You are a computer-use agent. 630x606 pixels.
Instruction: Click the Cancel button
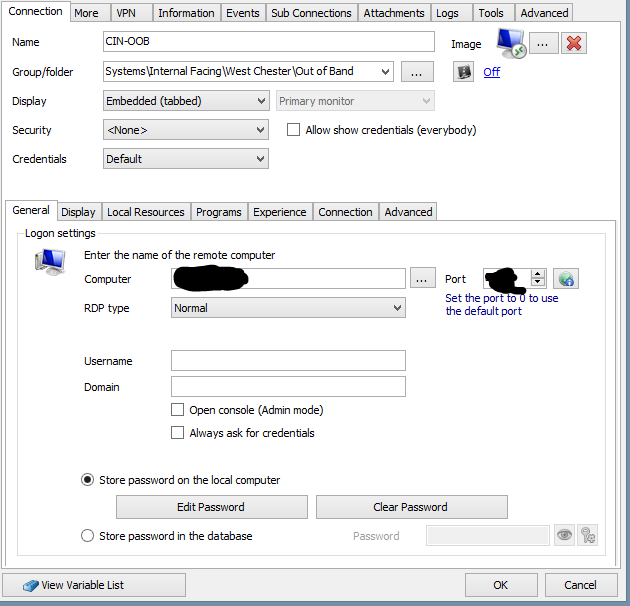(581, 585)
